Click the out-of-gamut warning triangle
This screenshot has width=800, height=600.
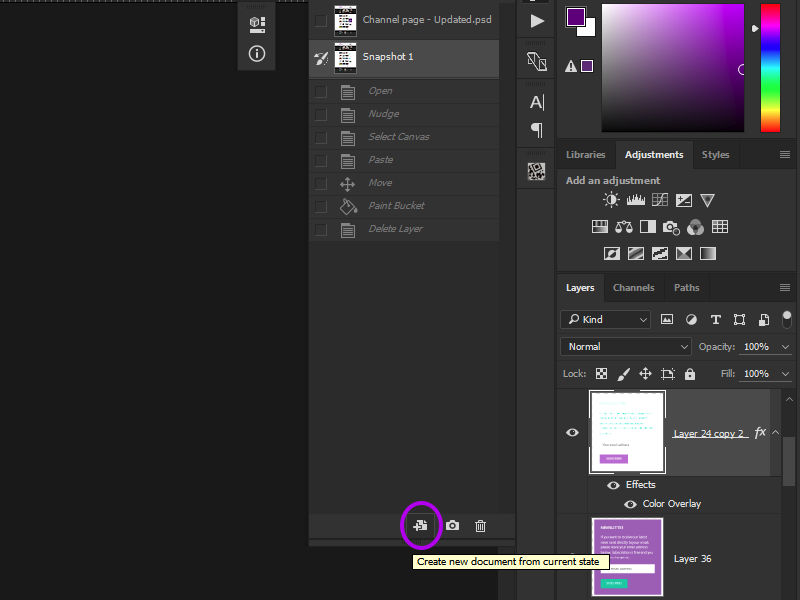click(x=571, y=66)
